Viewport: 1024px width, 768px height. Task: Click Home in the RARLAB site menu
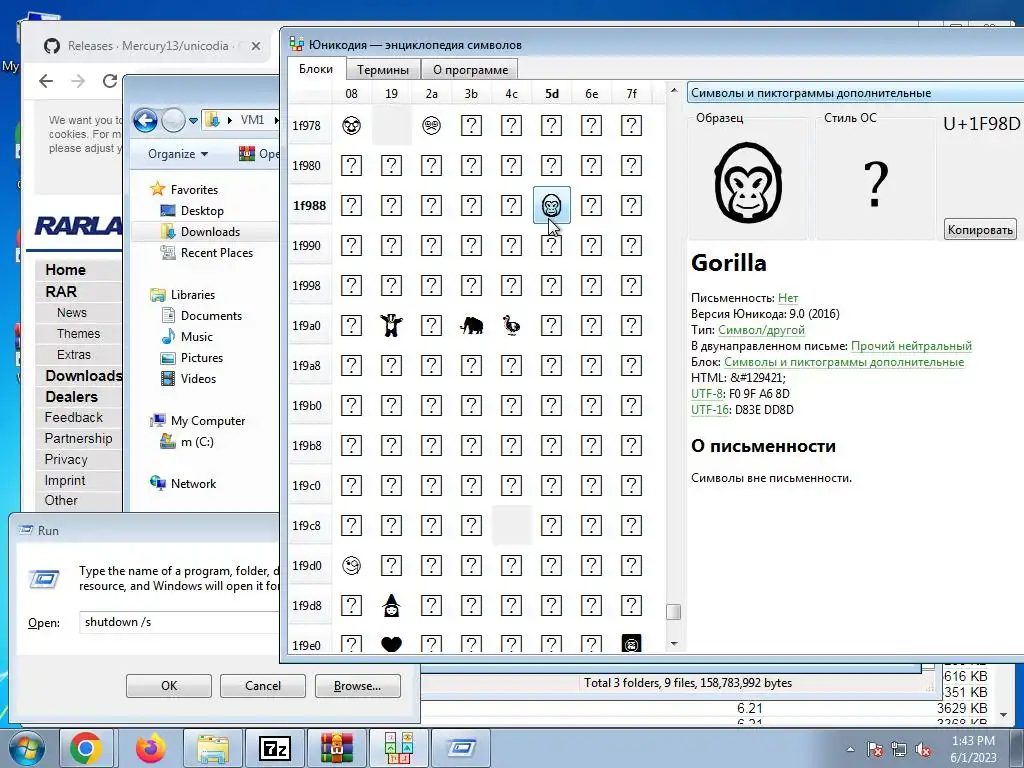point(65,270)
